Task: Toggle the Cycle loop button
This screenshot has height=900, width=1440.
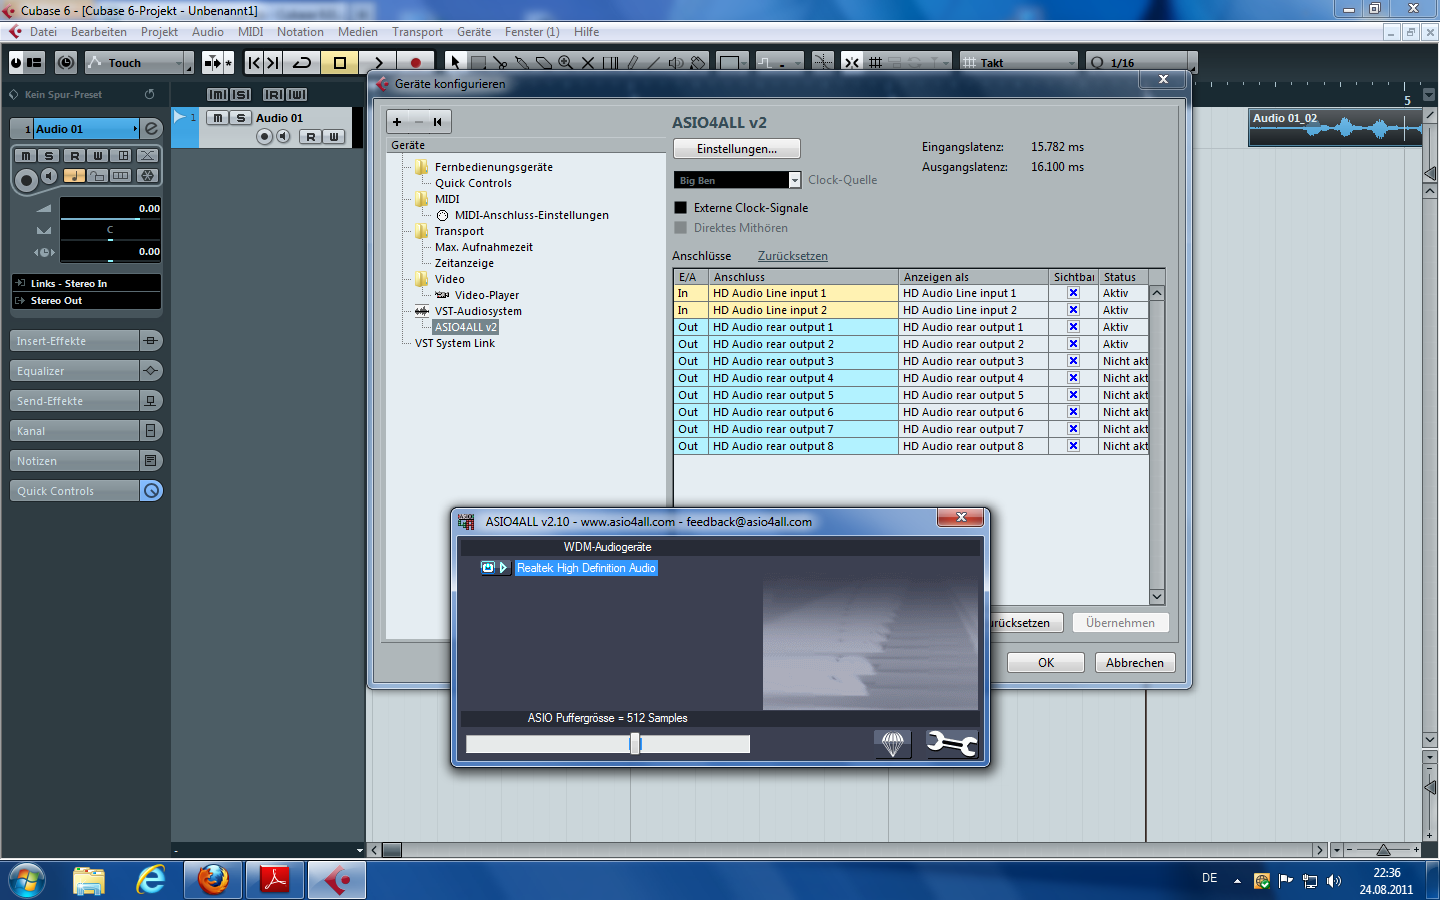Action: coord(302,62)
